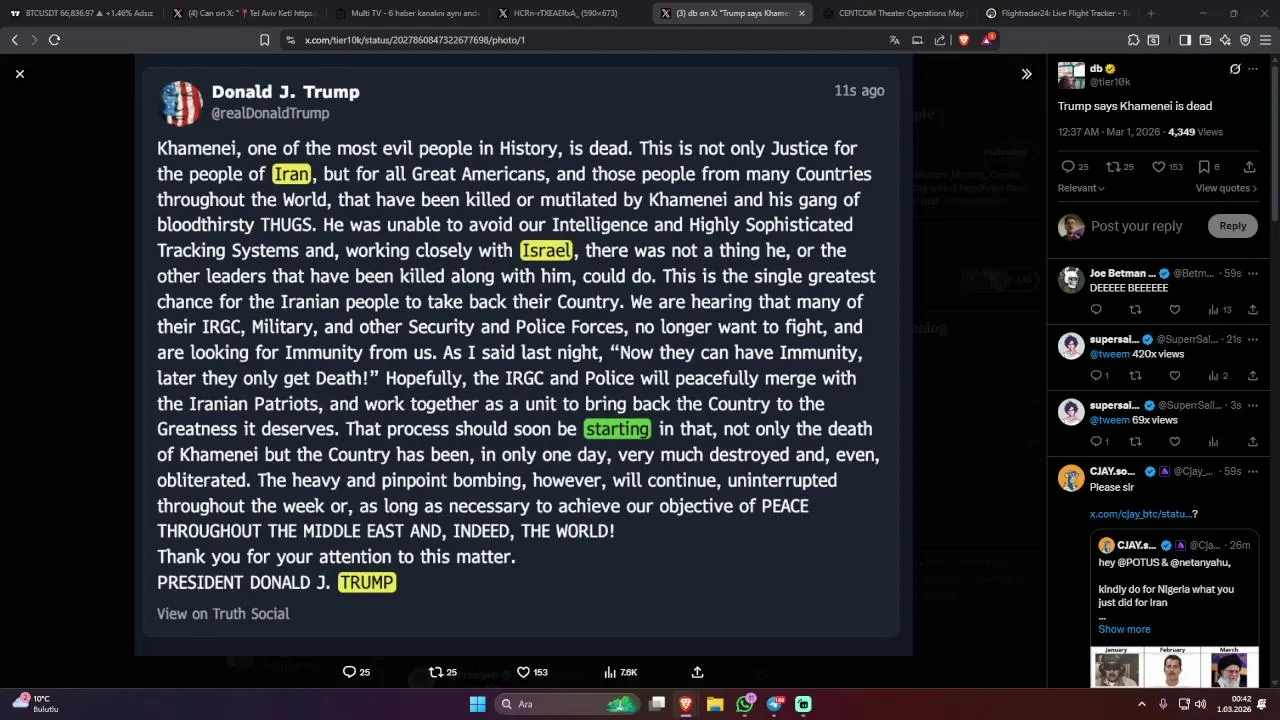Open Brave Wallet icon
The width and height of the screenshot is (1280, 720).
click(1205, 40)
